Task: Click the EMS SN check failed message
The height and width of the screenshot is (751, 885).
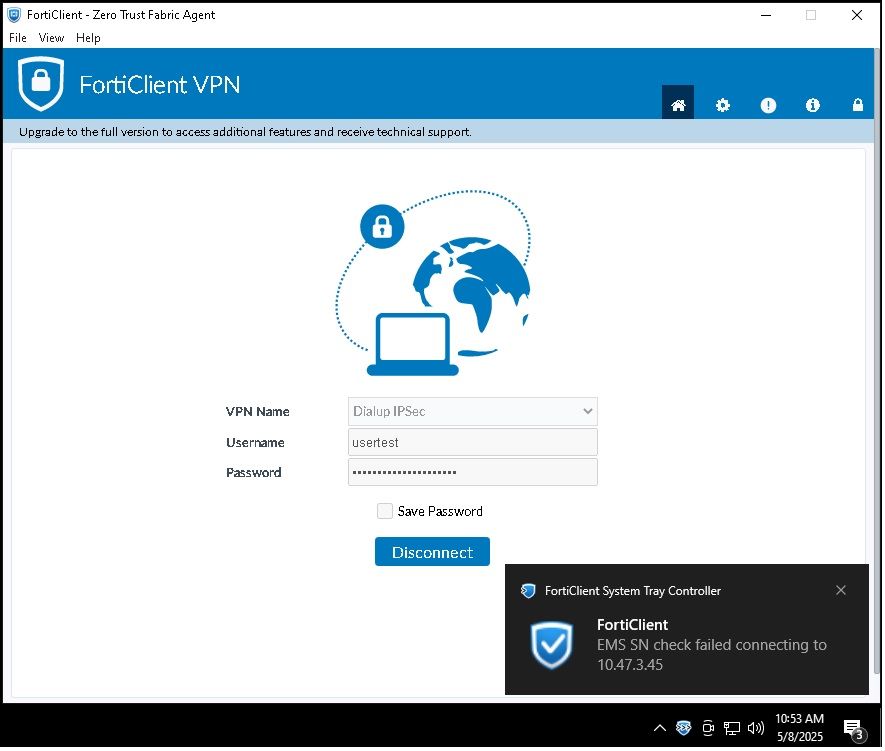Action: pyautogui.click(x=713, y=657)
